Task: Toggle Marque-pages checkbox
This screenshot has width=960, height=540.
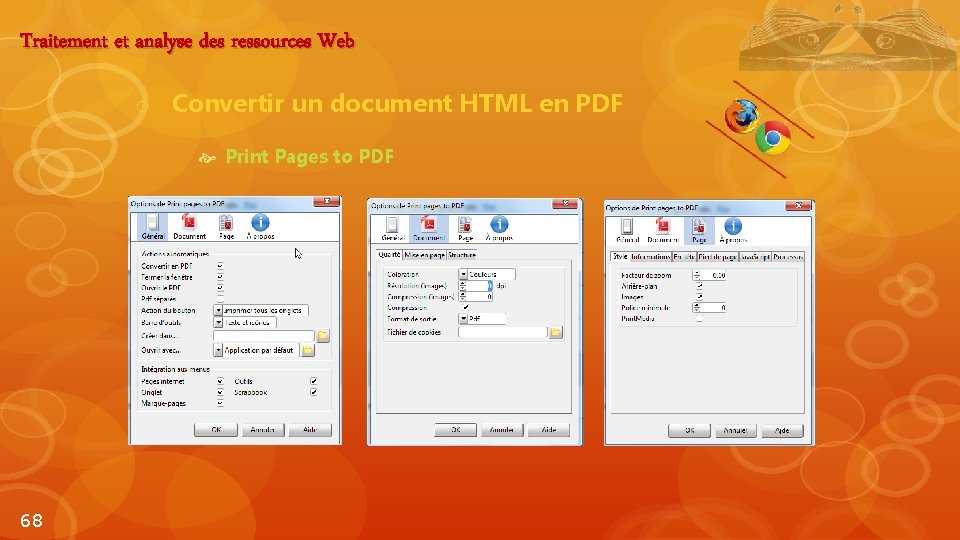Action: click(220, 403)
